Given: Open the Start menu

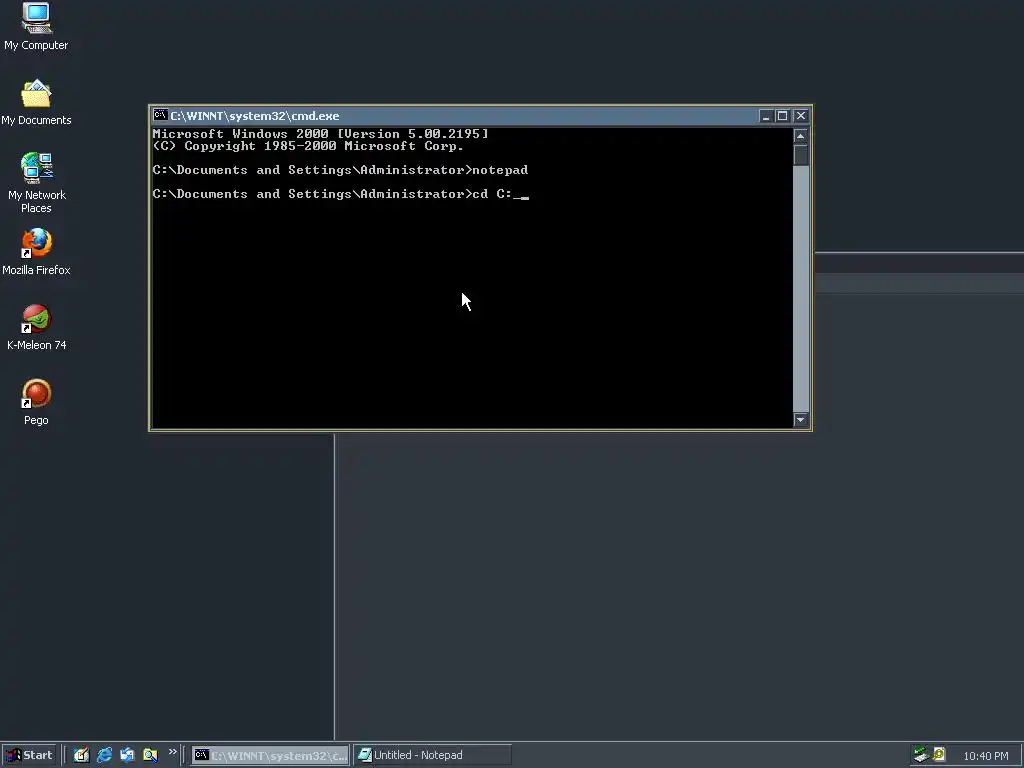Looking at the screenshot, I should coord(29,755).
